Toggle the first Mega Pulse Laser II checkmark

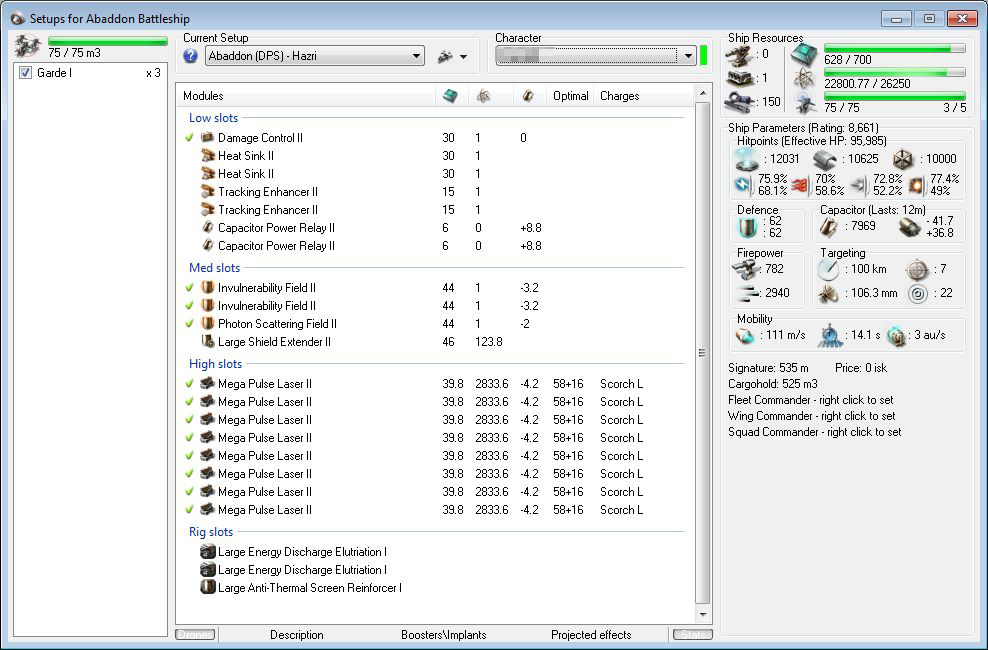190,384
